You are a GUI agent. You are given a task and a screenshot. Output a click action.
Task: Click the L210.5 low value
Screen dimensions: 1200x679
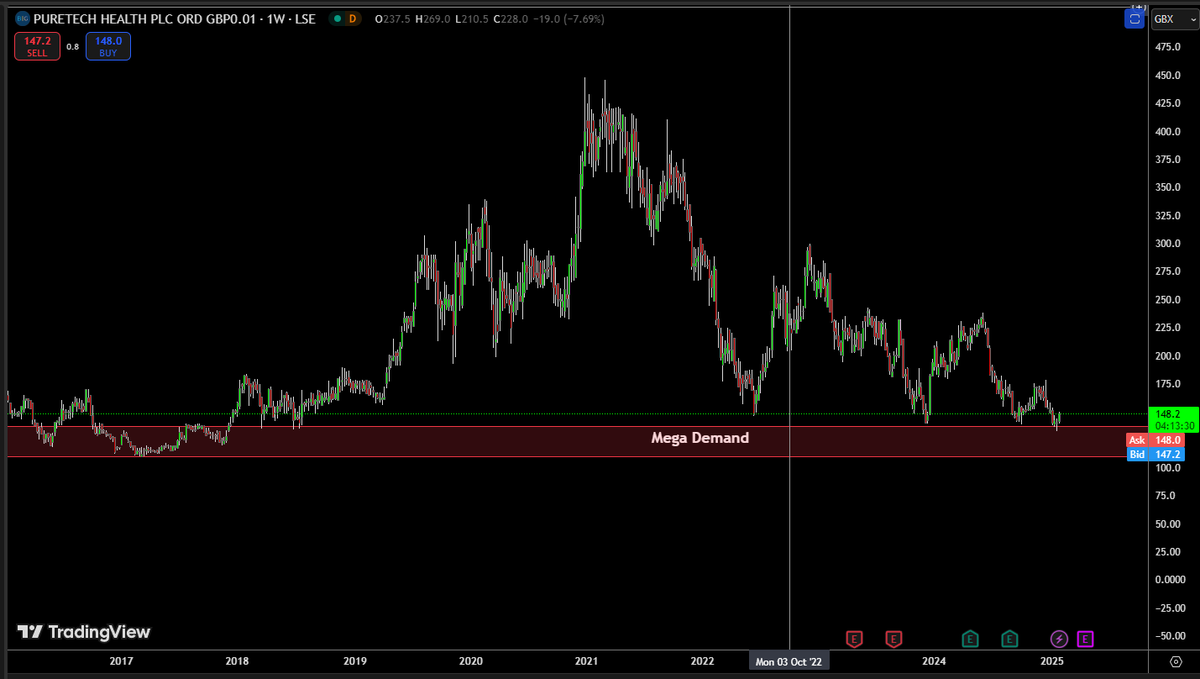pos(473,18)
